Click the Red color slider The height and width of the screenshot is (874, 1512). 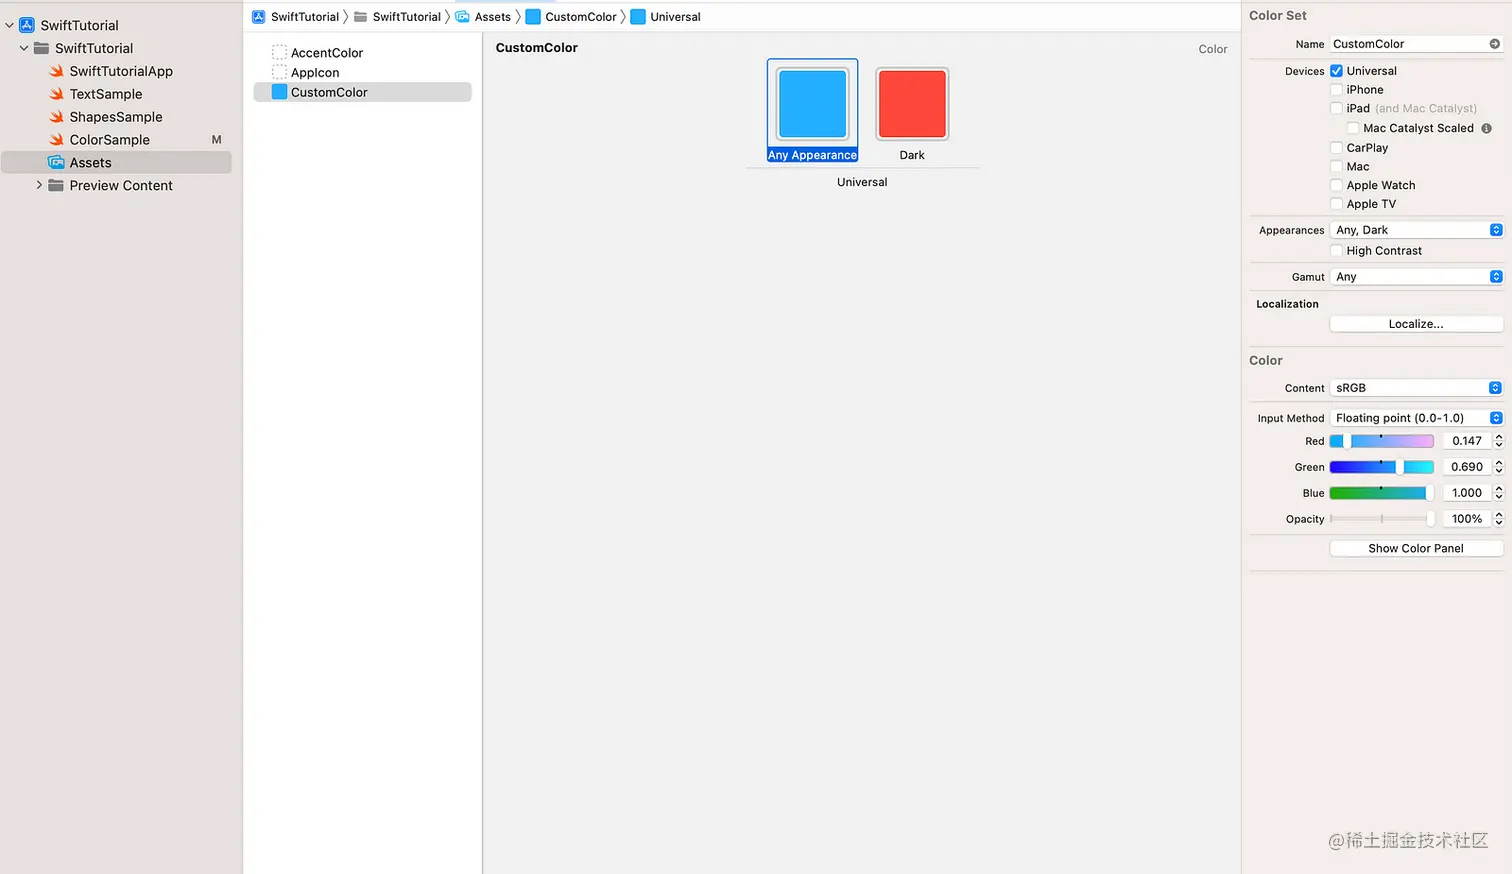click(1382, 441)
